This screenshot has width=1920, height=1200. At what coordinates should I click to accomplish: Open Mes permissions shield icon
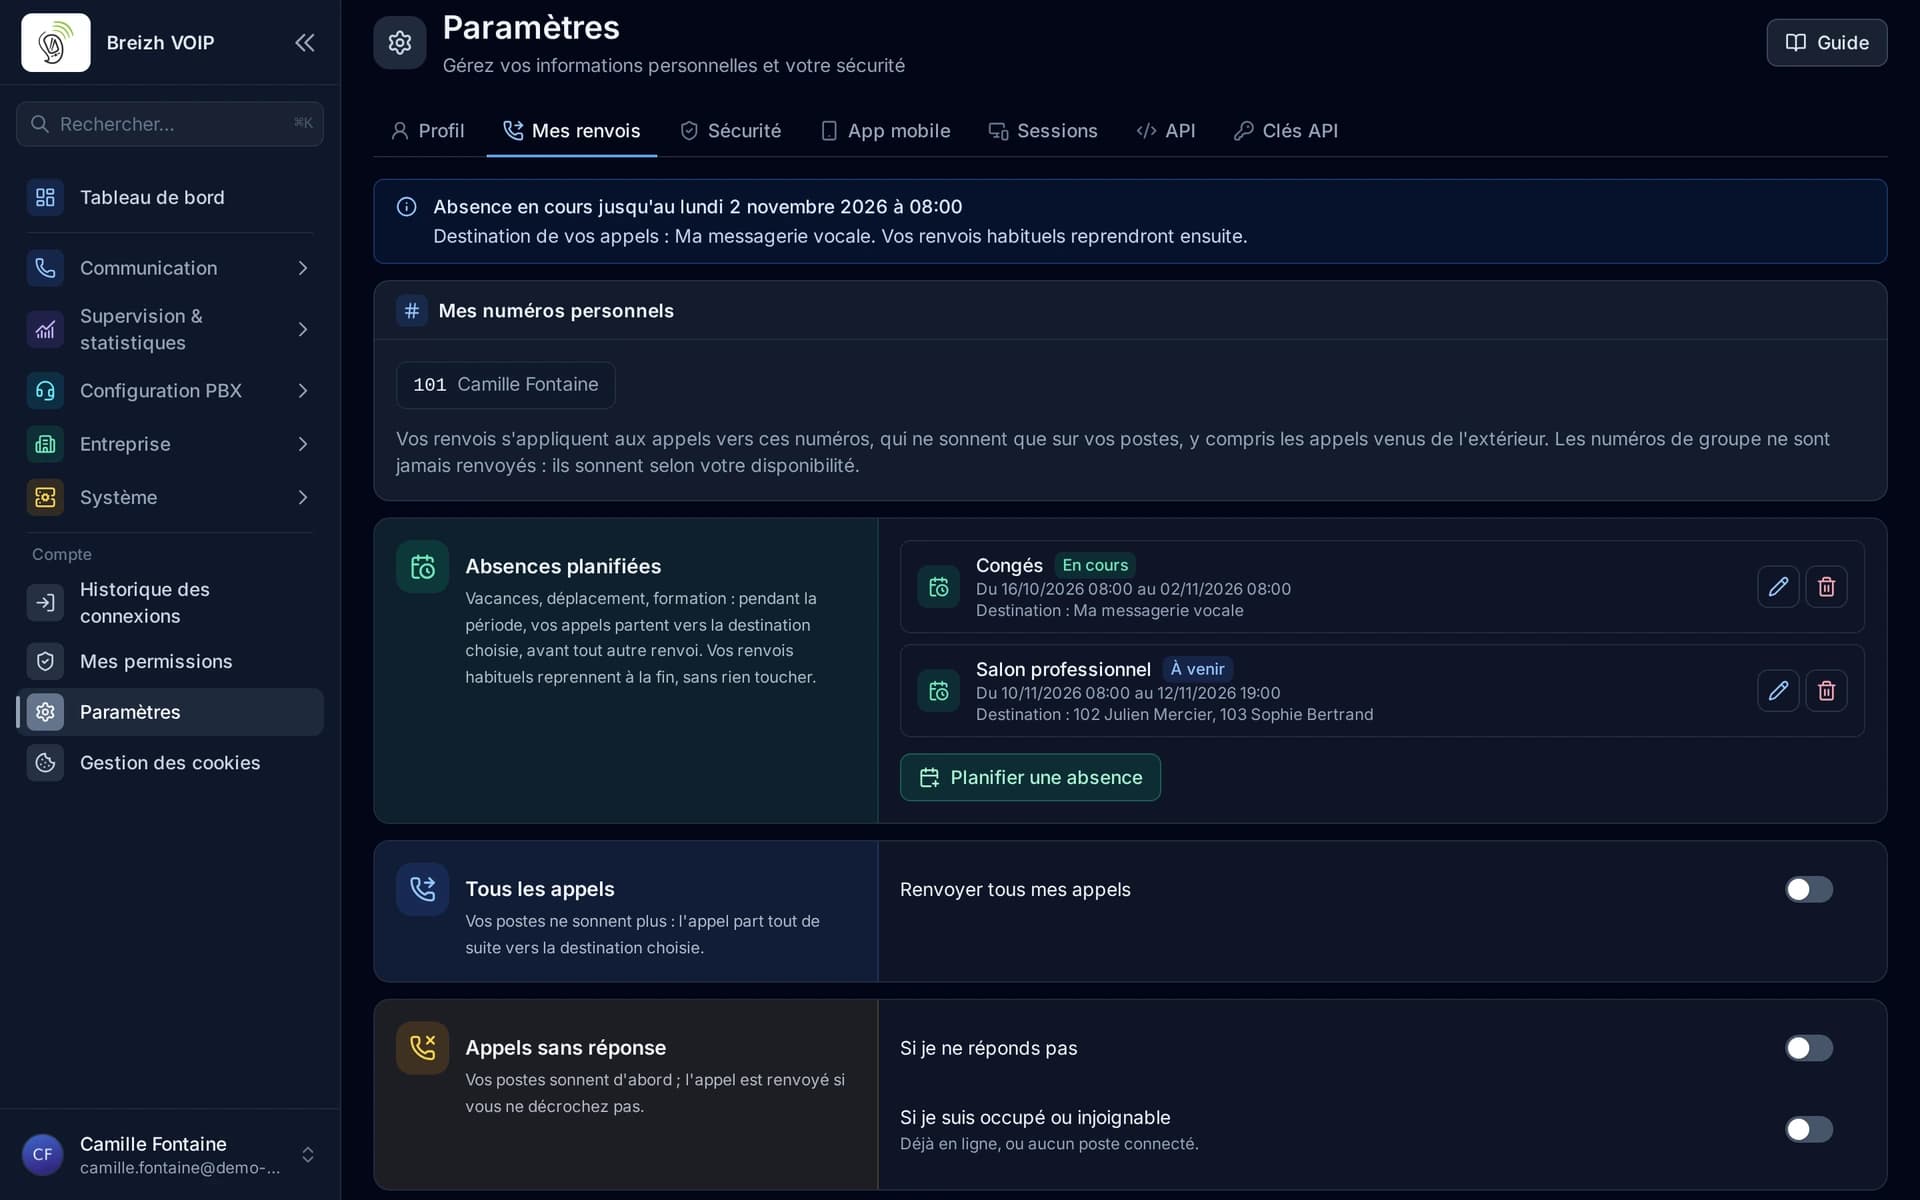[45, 661]
